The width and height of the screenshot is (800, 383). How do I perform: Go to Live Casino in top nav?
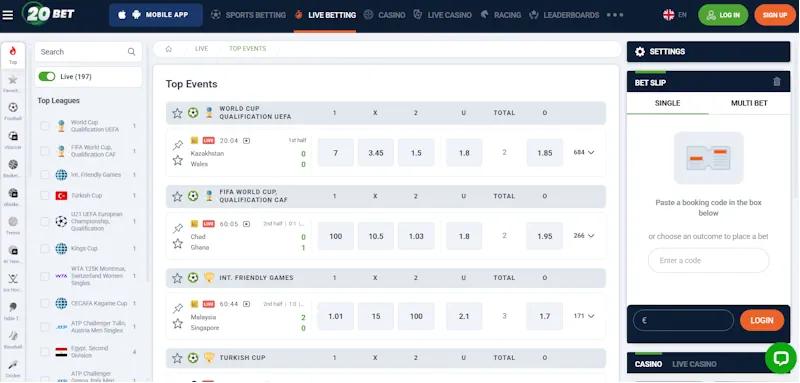(442, 15)
